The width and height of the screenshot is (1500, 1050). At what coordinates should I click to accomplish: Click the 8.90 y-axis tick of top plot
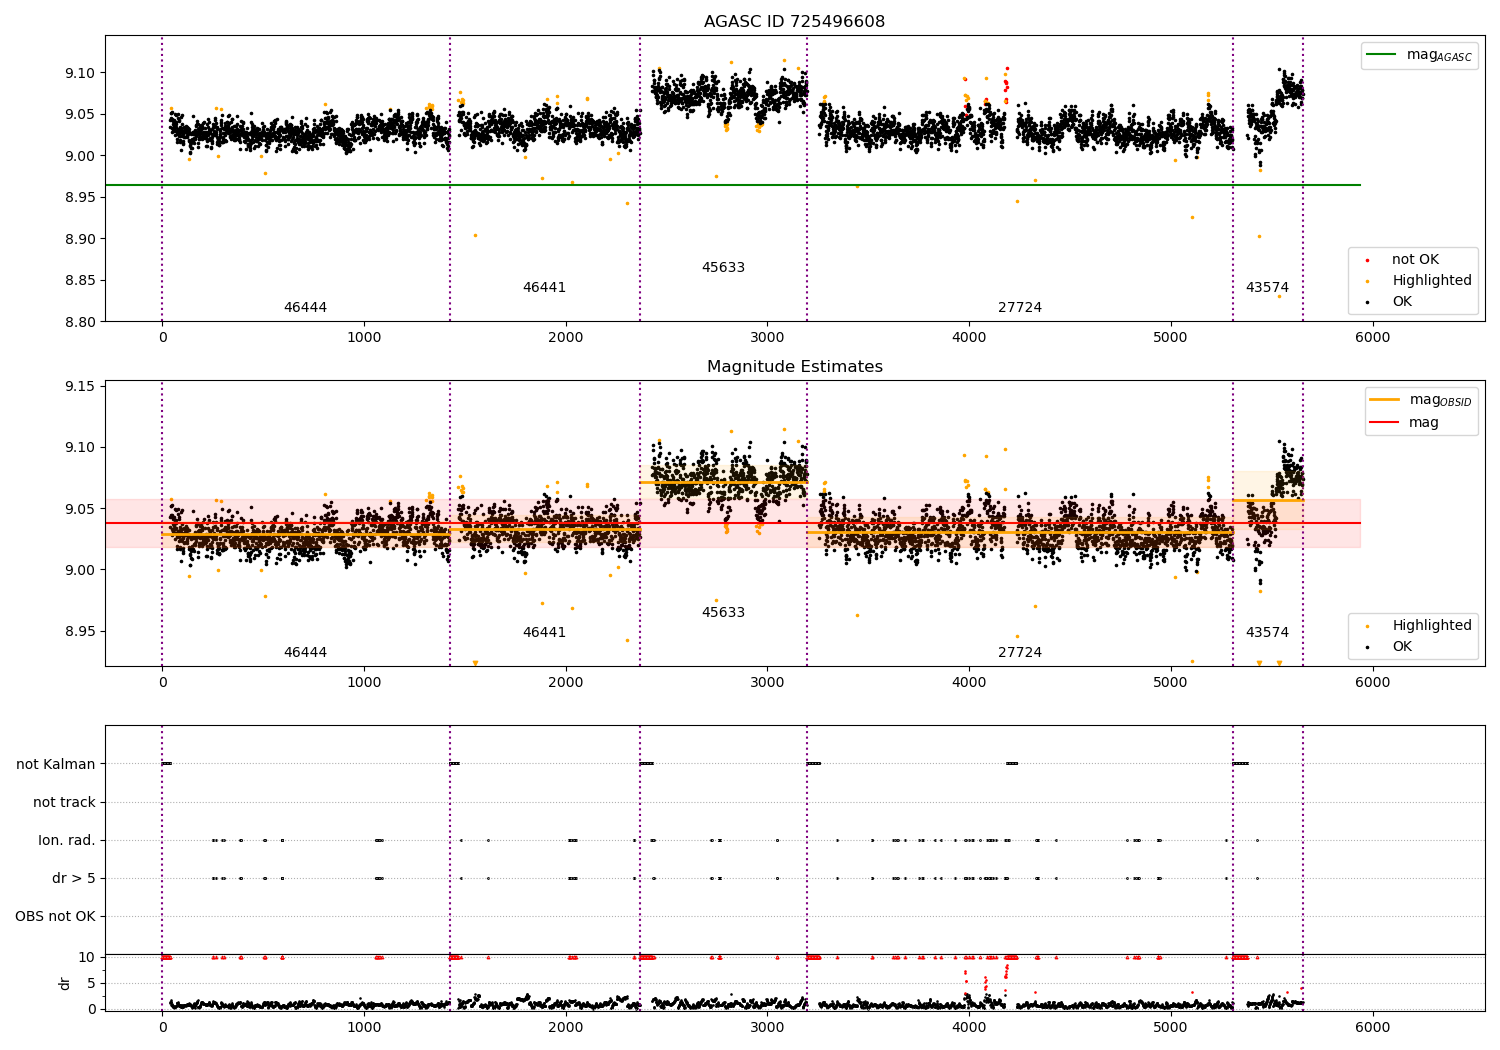coord(82,239)
